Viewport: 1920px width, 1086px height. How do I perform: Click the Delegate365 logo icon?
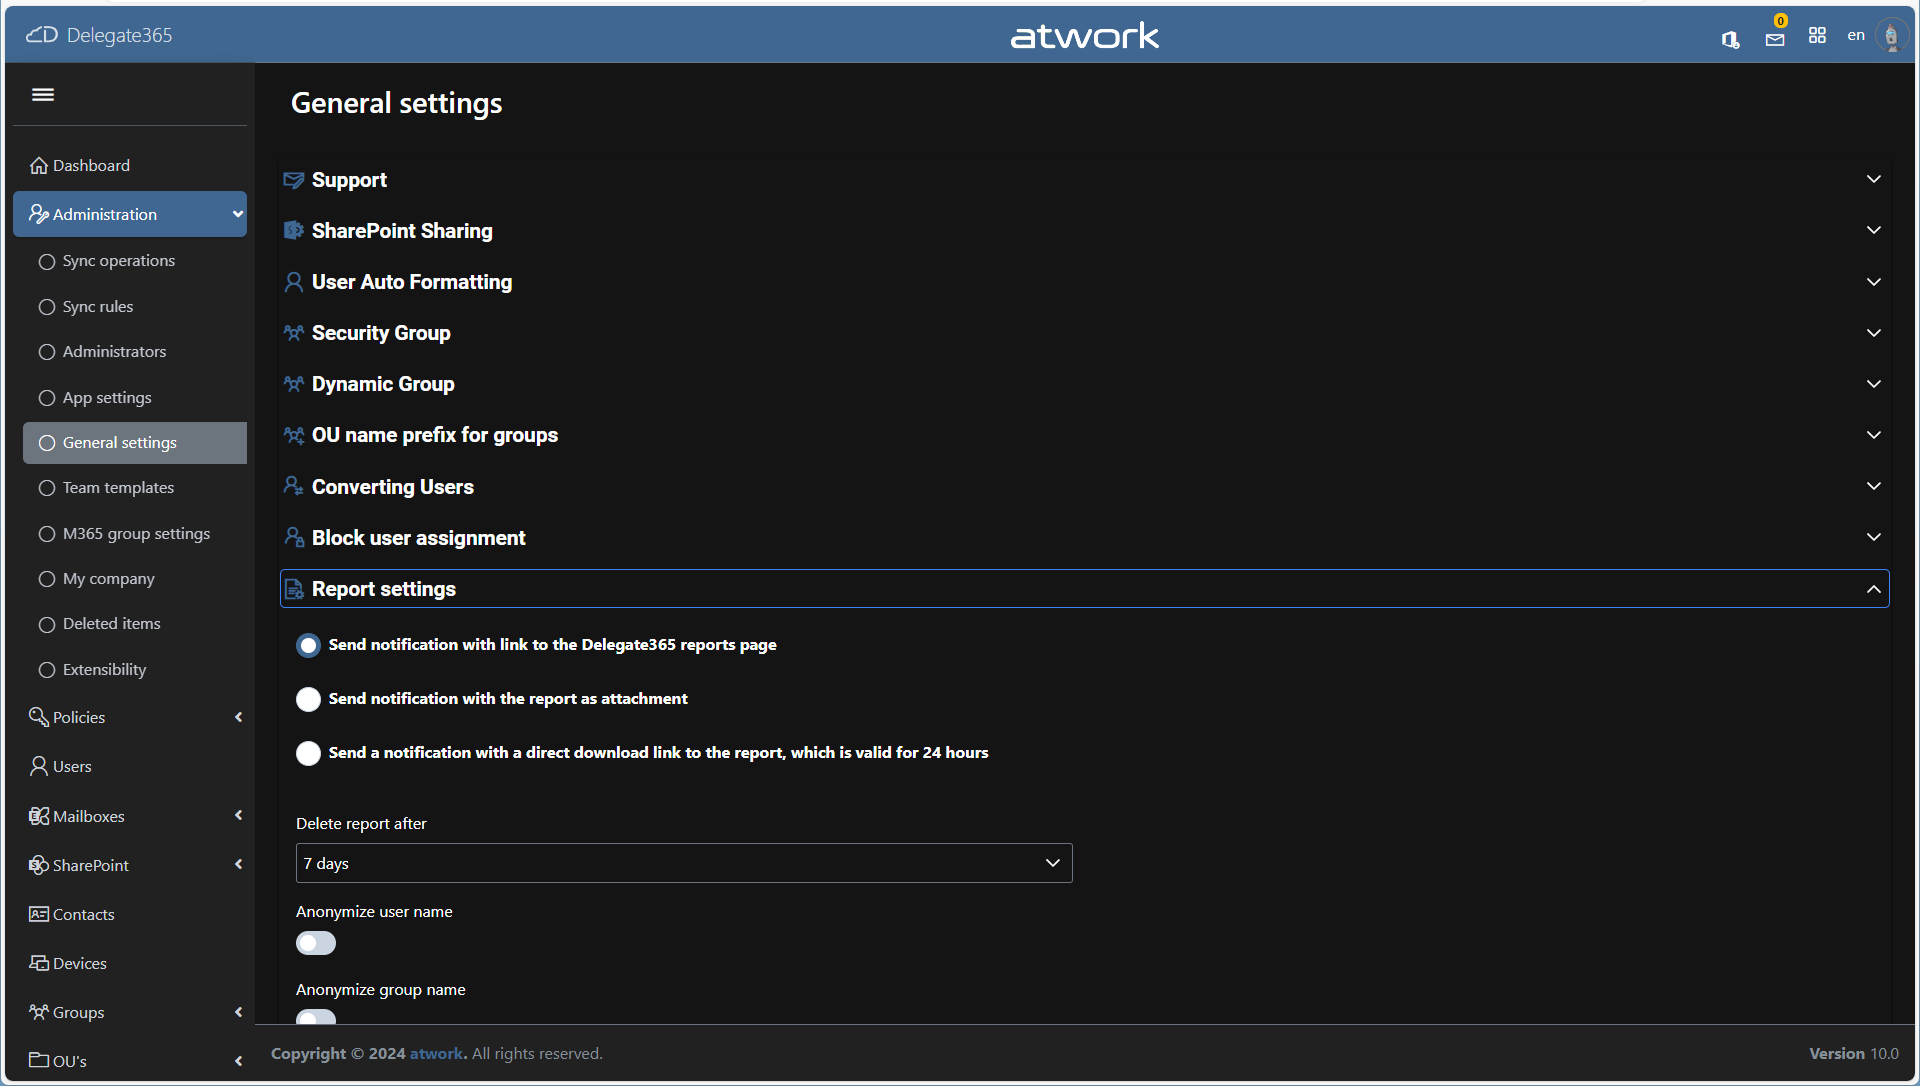42,35
